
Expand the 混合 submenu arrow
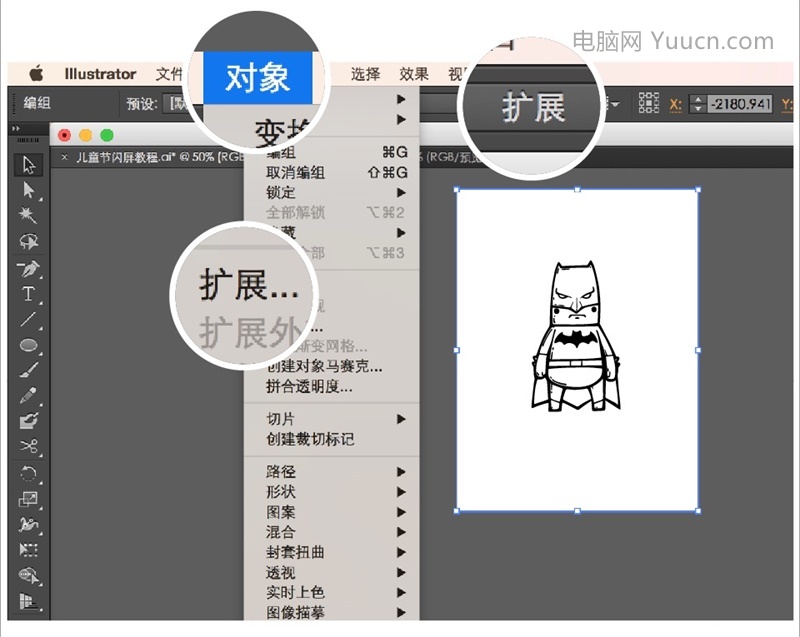click(x=402, y=532)
